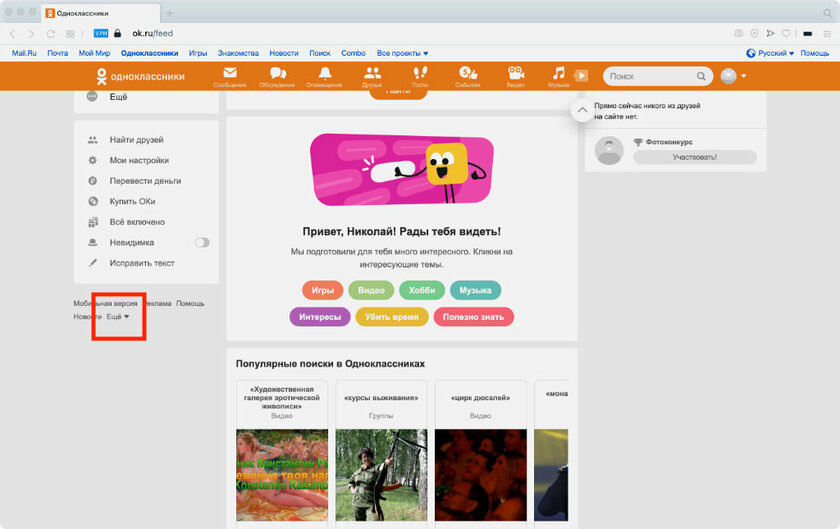Click the Купить ОКи icon
Screen dimensions: 840x529
93,201
